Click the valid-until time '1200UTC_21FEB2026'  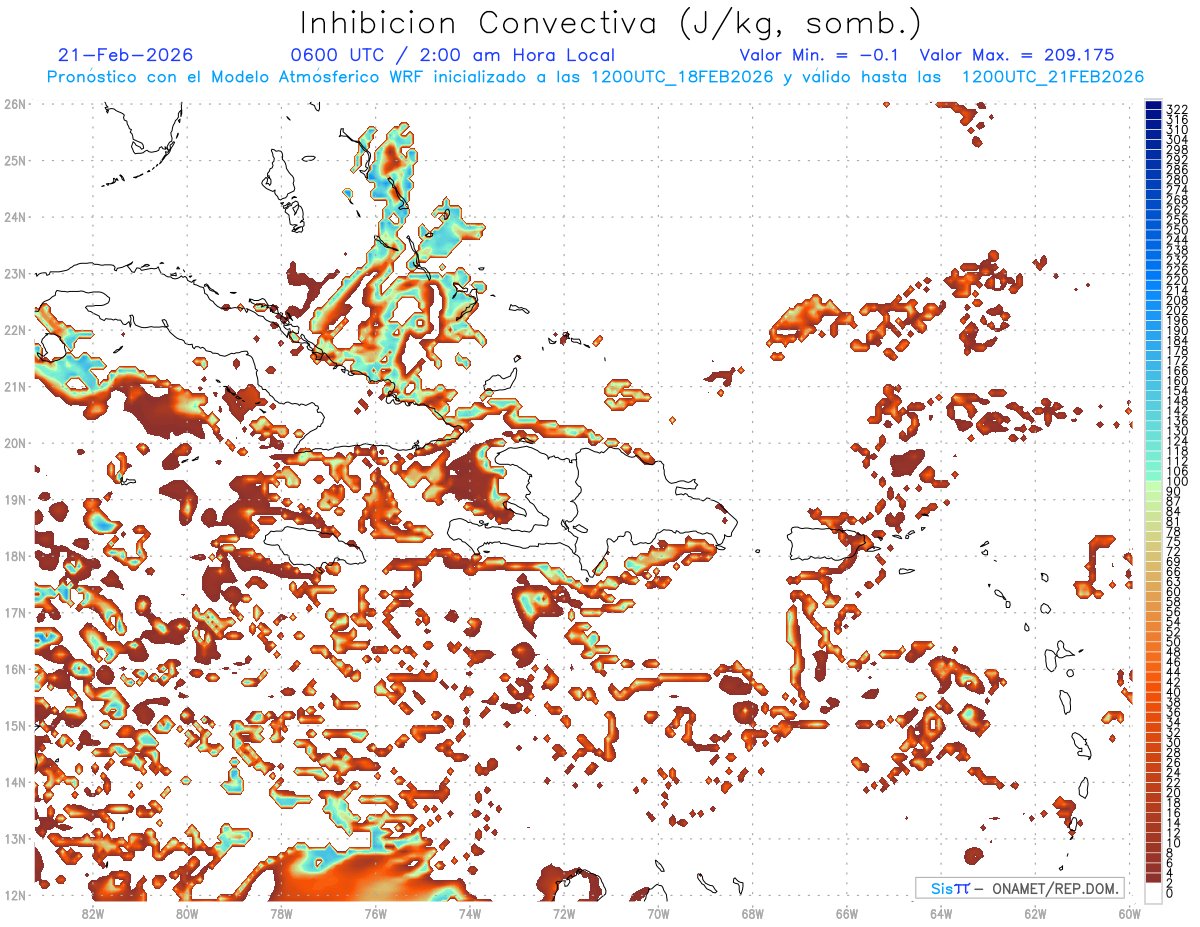point(1052,77)
